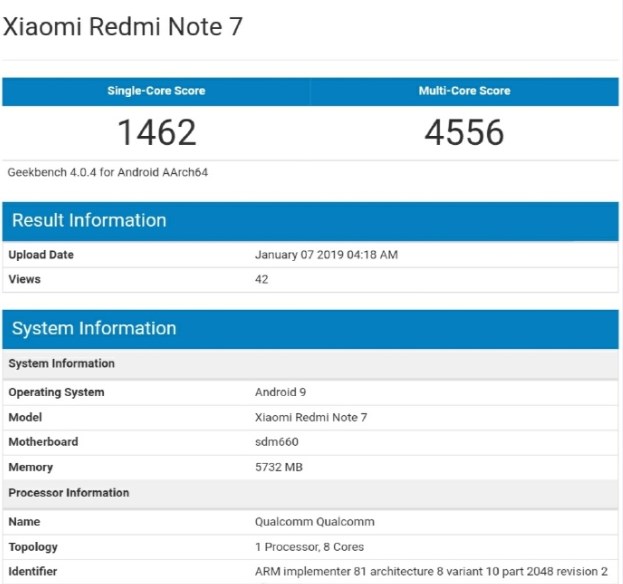Select the Memory label
This screenshot has height=584, width=623.
tap(31, 467)
